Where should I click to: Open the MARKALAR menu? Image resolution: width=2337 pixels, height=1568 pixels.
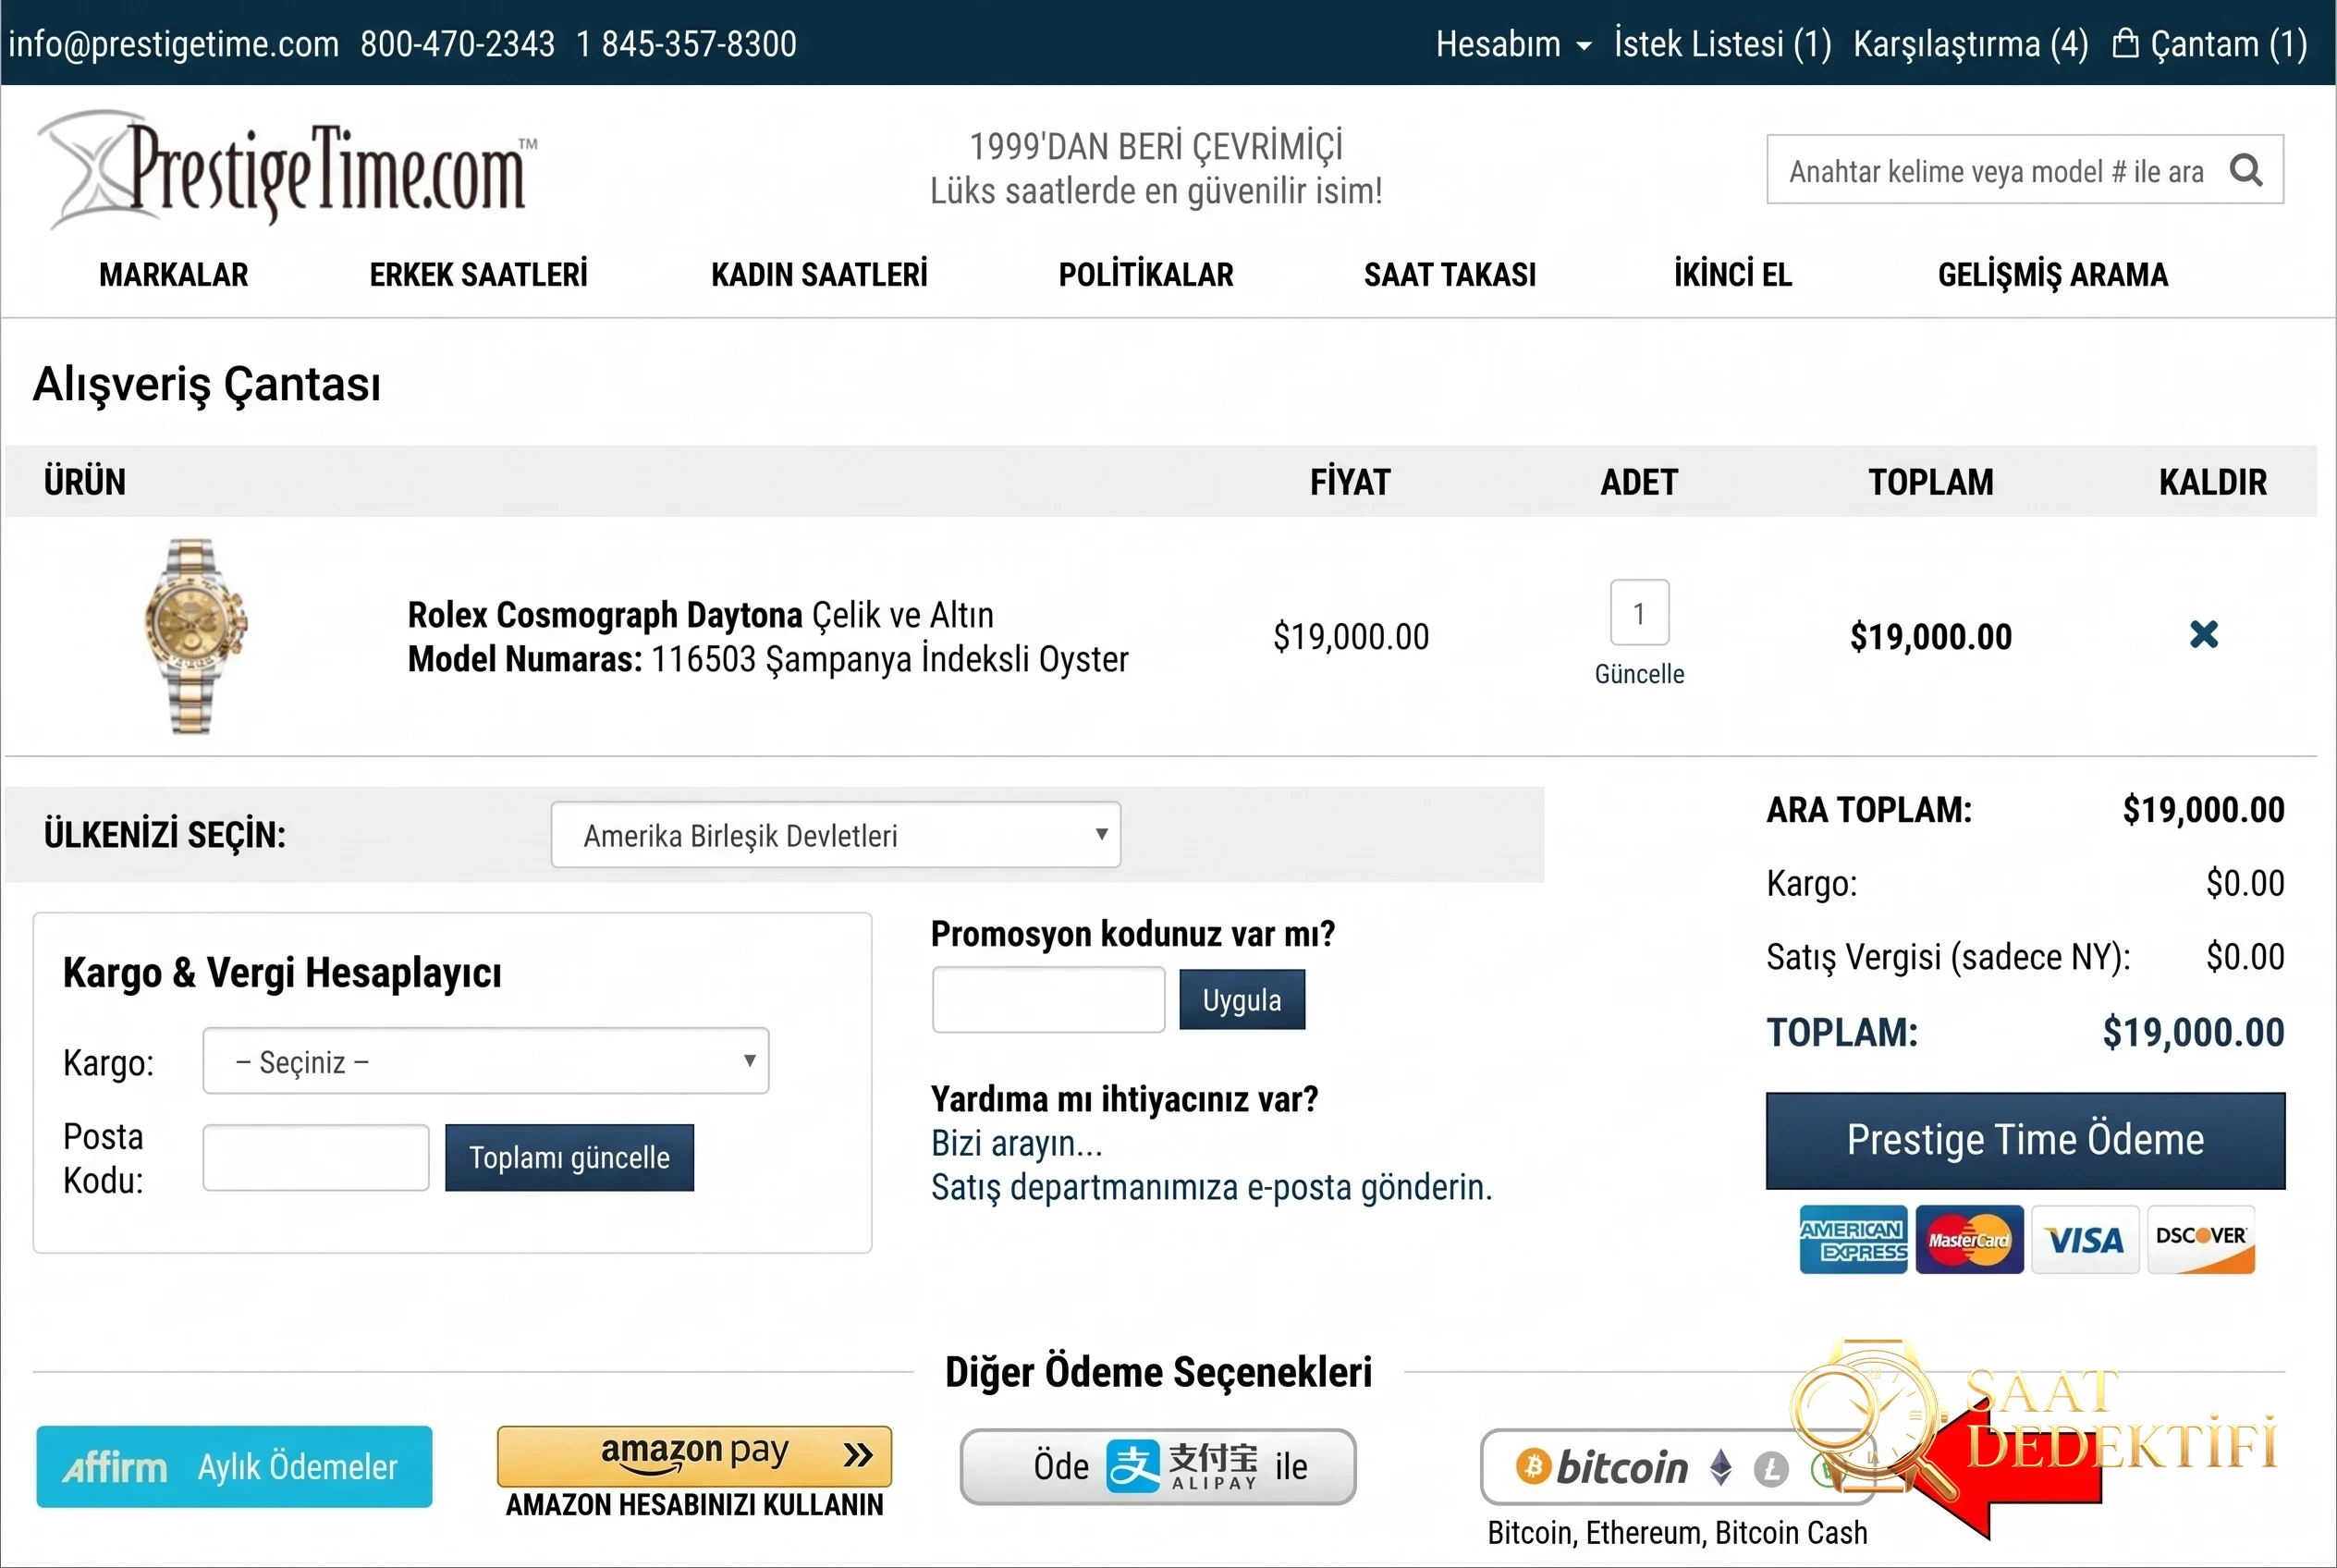tap(174, 274)
